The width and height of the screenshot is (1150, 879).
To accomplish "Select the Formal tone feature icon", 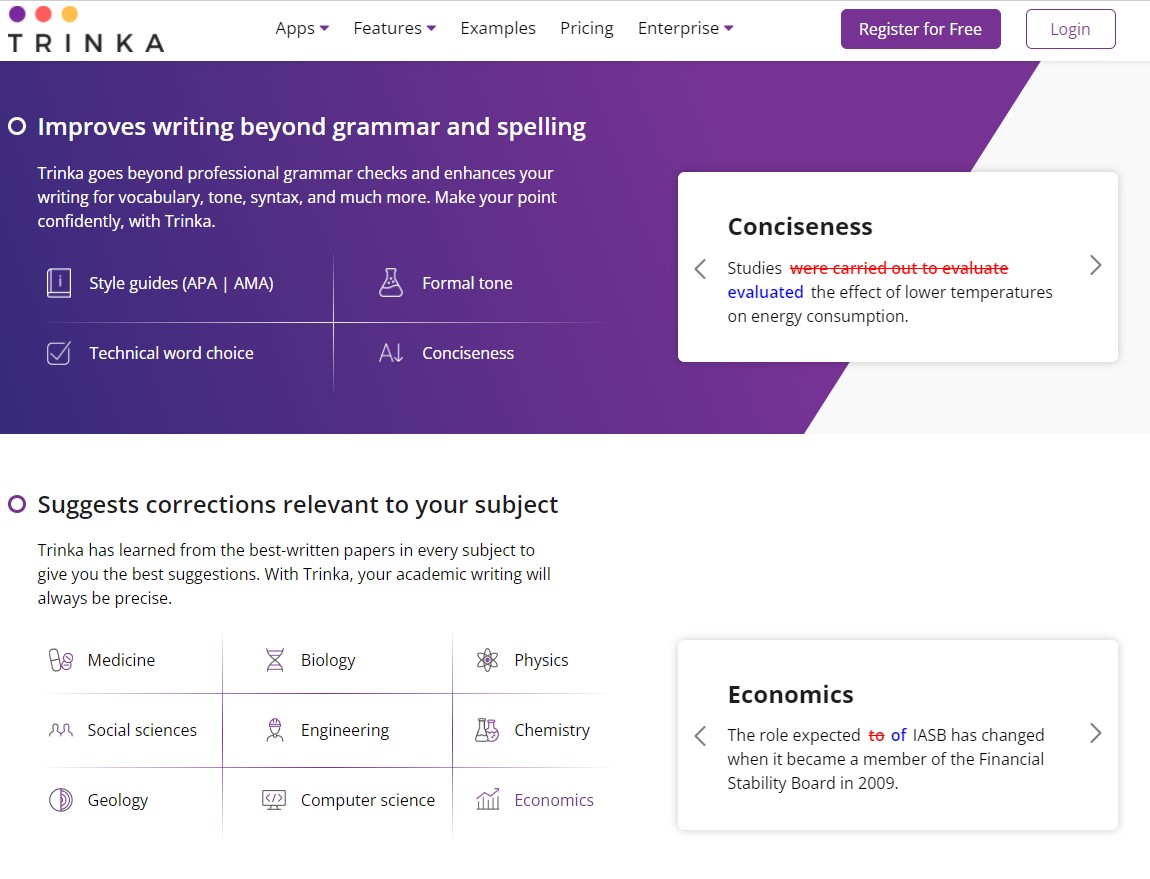I will pyautogui.click(x=390, y=282).
